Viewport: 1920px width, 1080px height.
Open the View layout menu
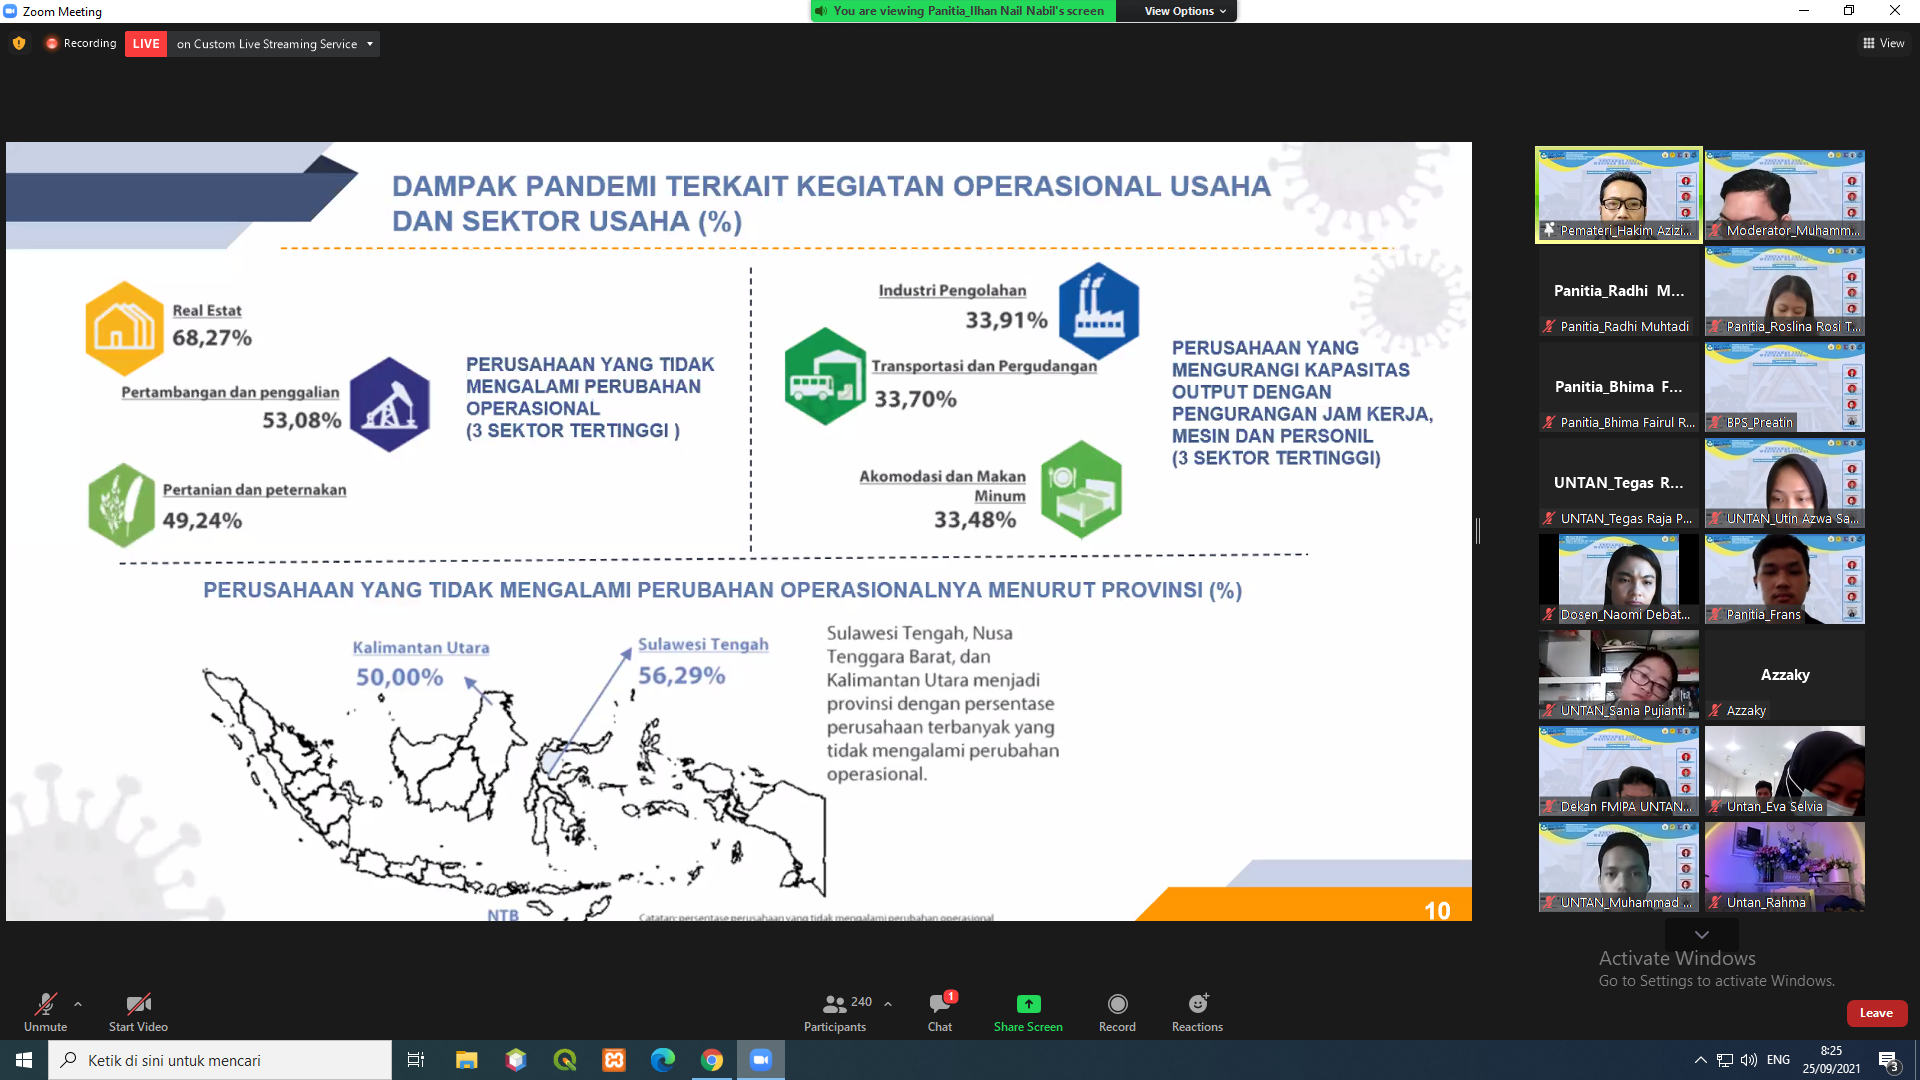[1884, 43]
